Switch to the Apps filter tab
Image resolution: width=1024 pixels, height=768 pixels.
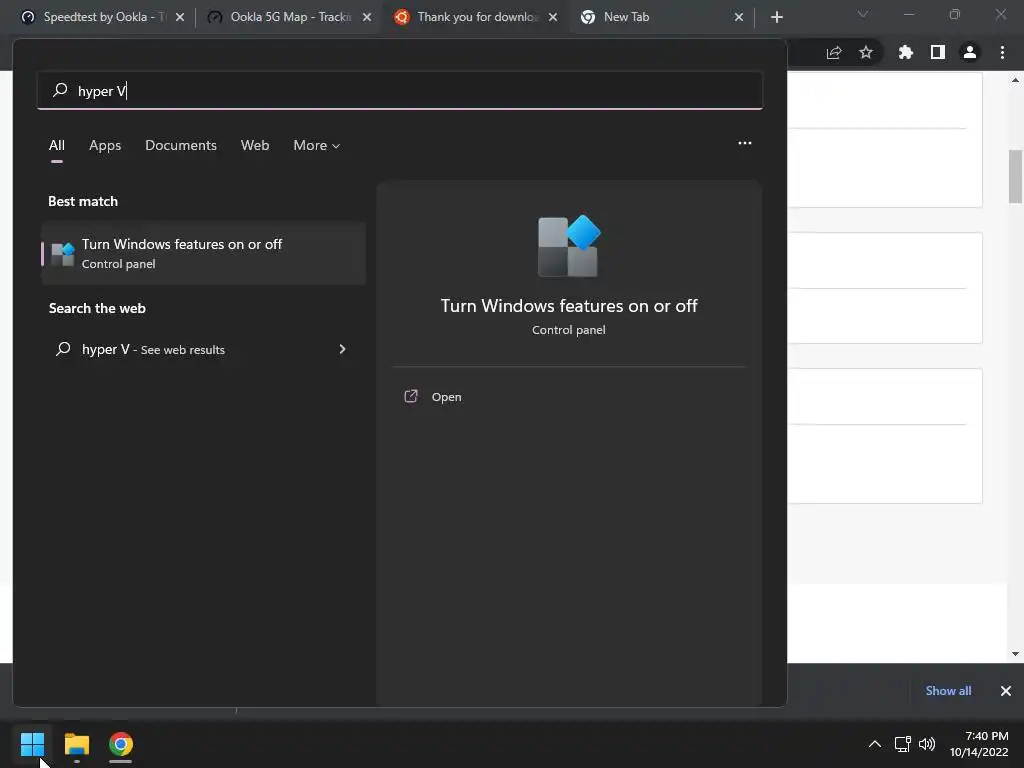105,145
